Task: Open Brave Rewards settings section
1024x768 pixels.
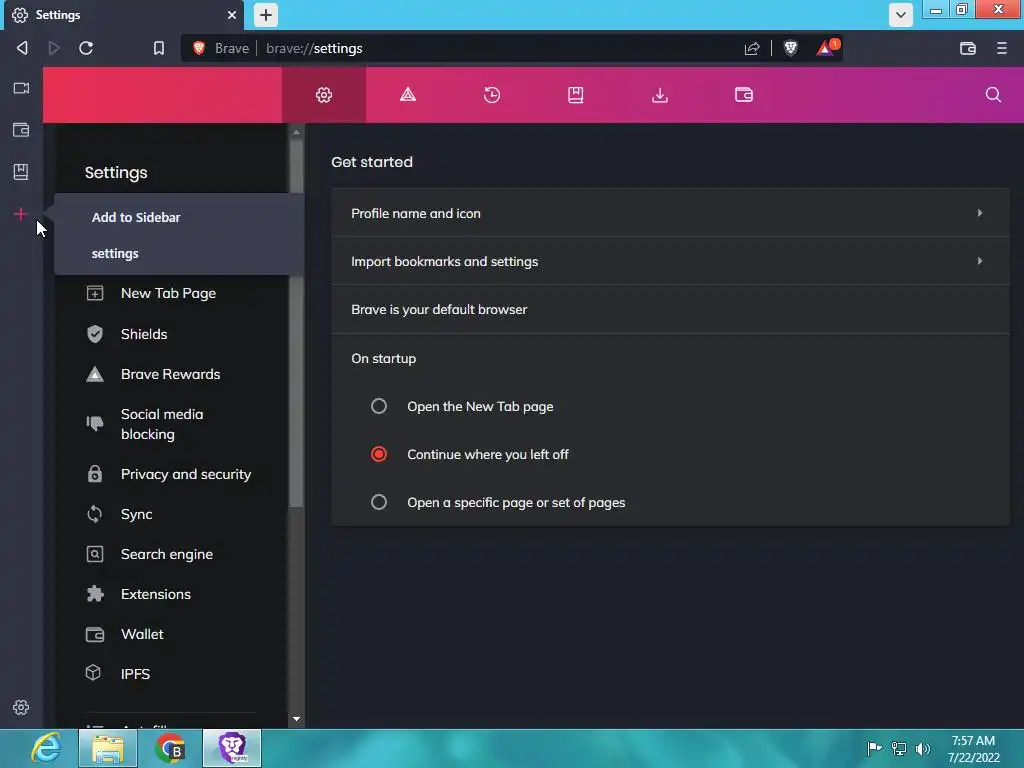Action: point(170,374)
